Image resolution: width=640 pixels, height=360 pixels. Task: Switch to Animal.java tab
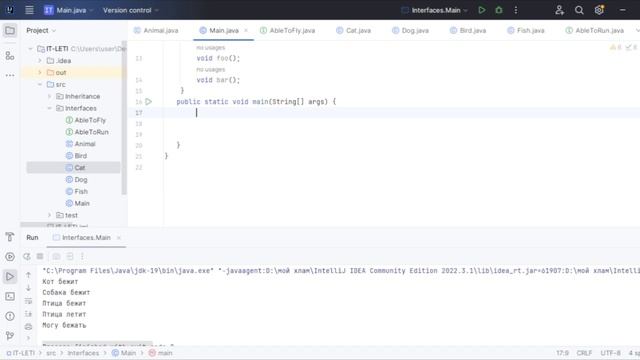point(156,31)
